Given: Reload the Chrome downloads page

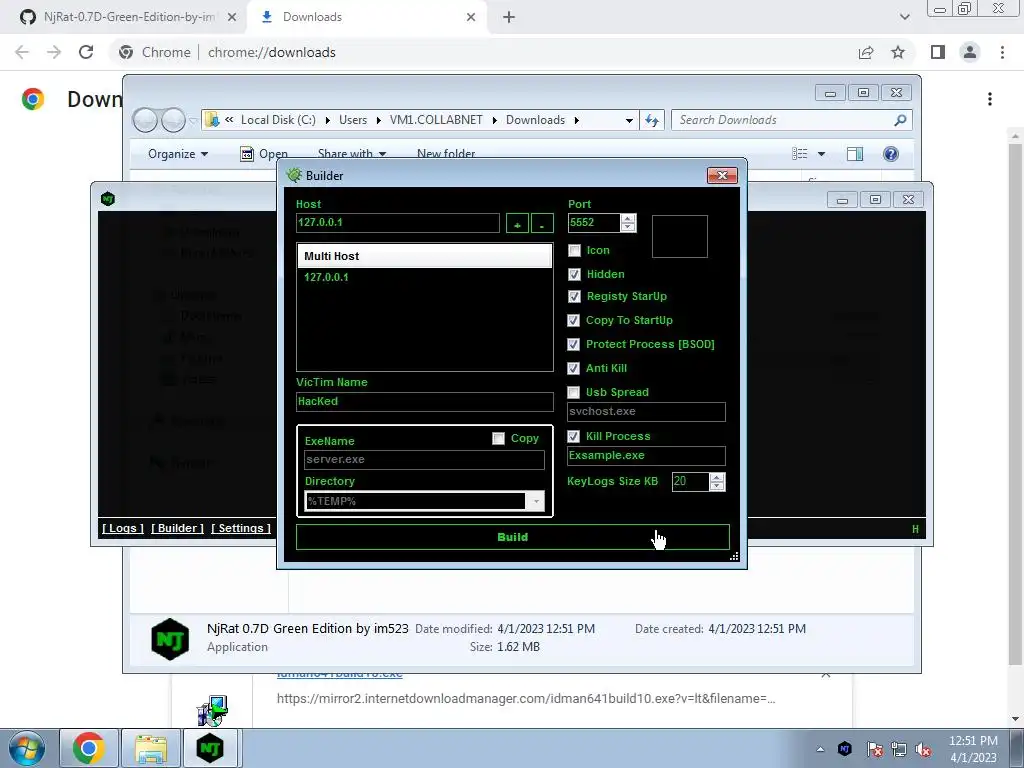Looking at the screenshot, I should (x=86, y=52).
